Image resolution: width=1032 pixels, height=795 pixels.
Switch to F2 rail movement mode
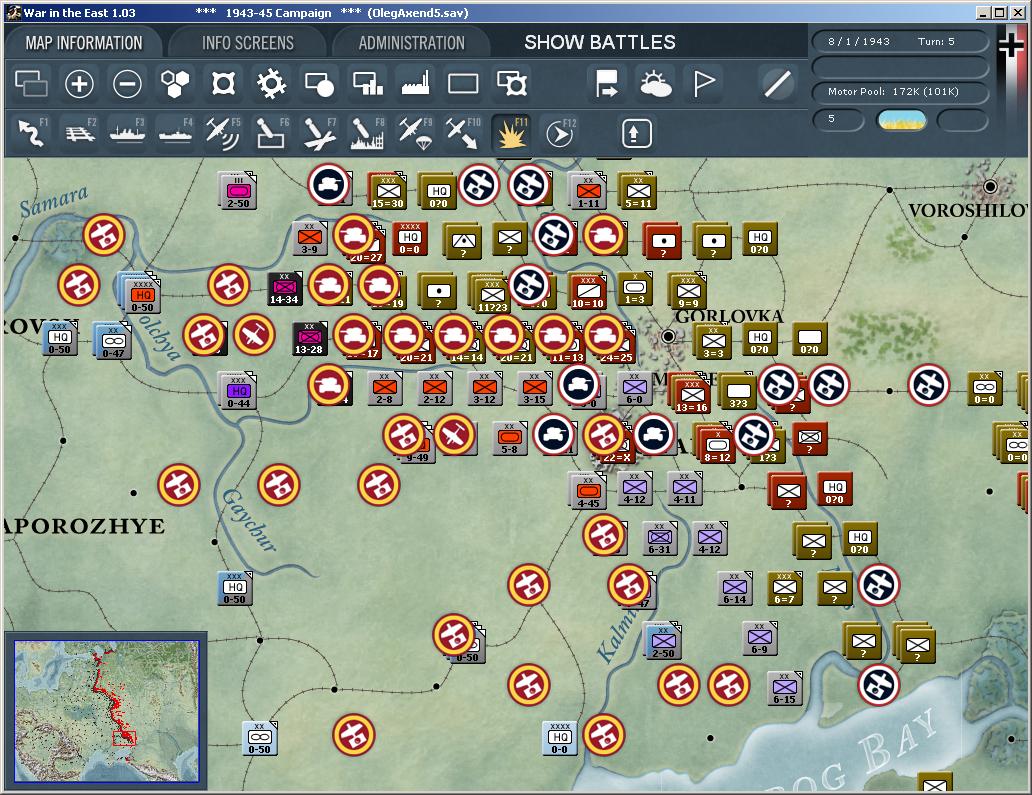click(80, 133)
